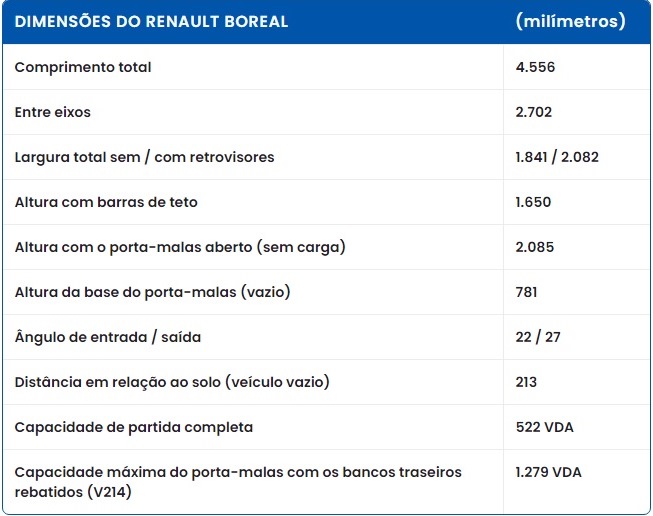Click the value 1.650
Viewport: 653px width, 516px height.
[x=533, y=202]
